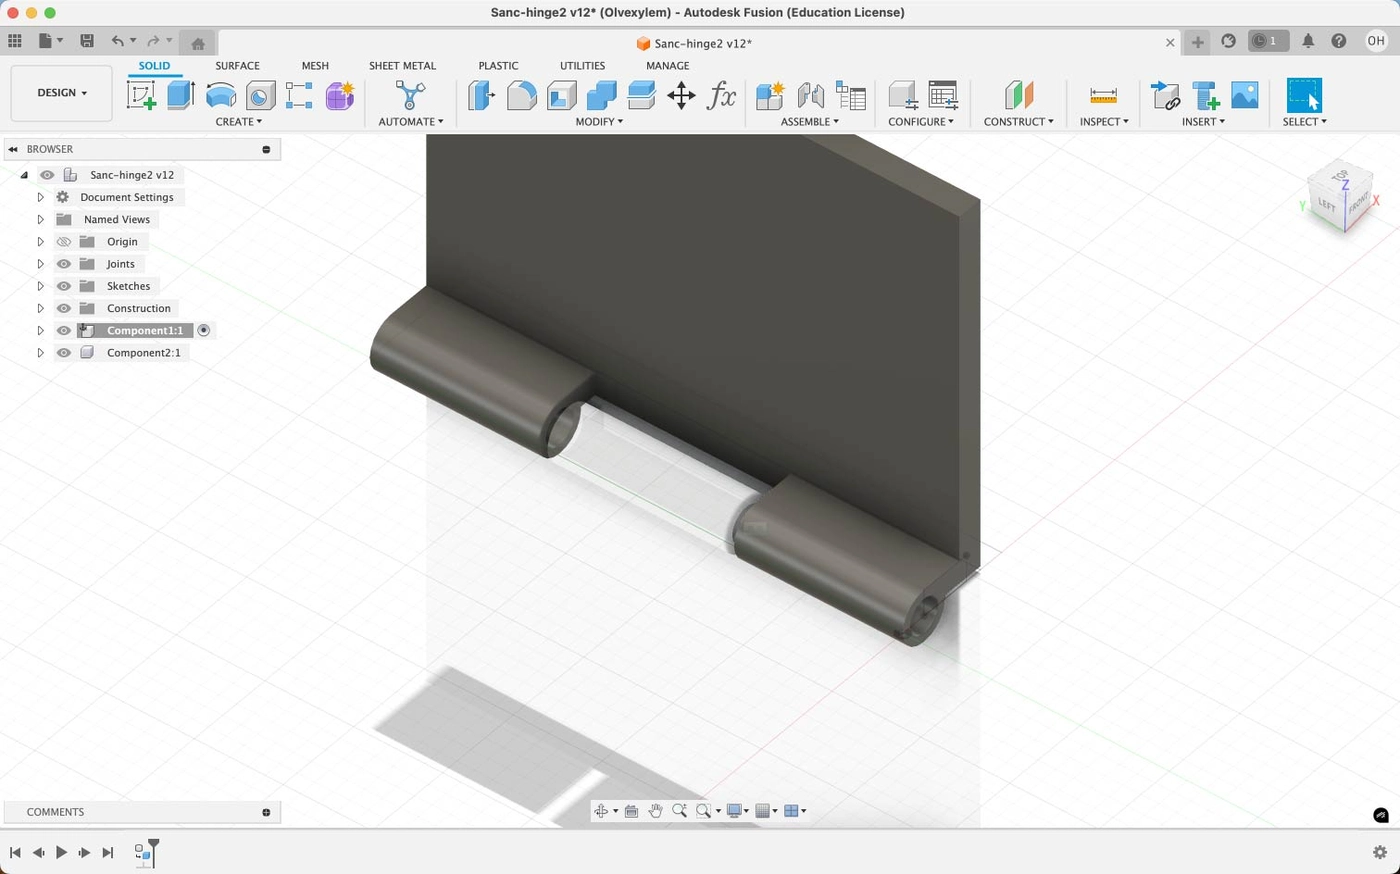1400x874 pixels.
Task: Select the Joint tool in Assemble
Action: pos(810,96)
